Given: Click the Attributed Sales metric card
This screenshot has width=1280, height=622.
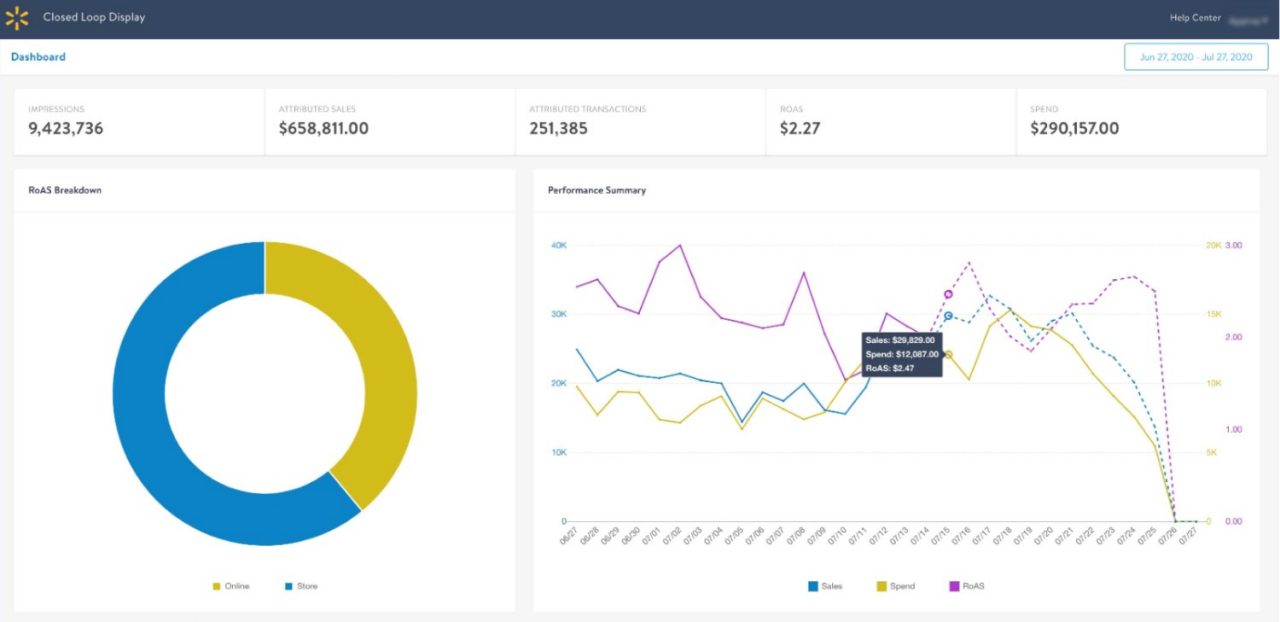Looking at the screenshot, I should (390, 121).
